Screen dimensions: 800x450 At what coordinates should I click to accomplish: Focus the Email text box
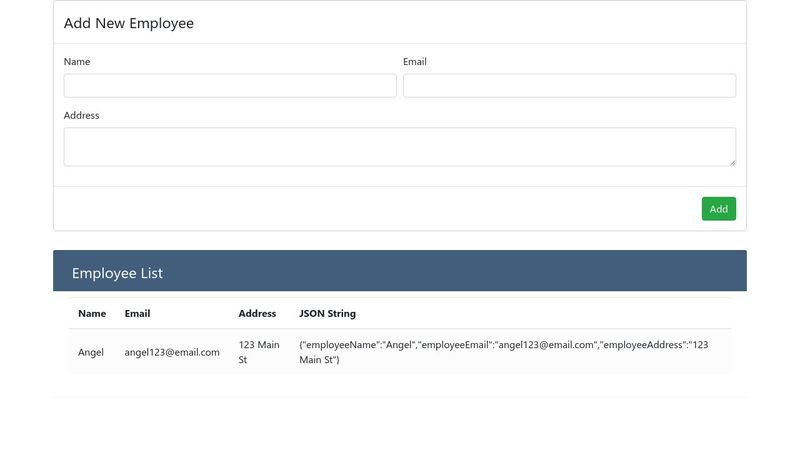click(569, 86)
